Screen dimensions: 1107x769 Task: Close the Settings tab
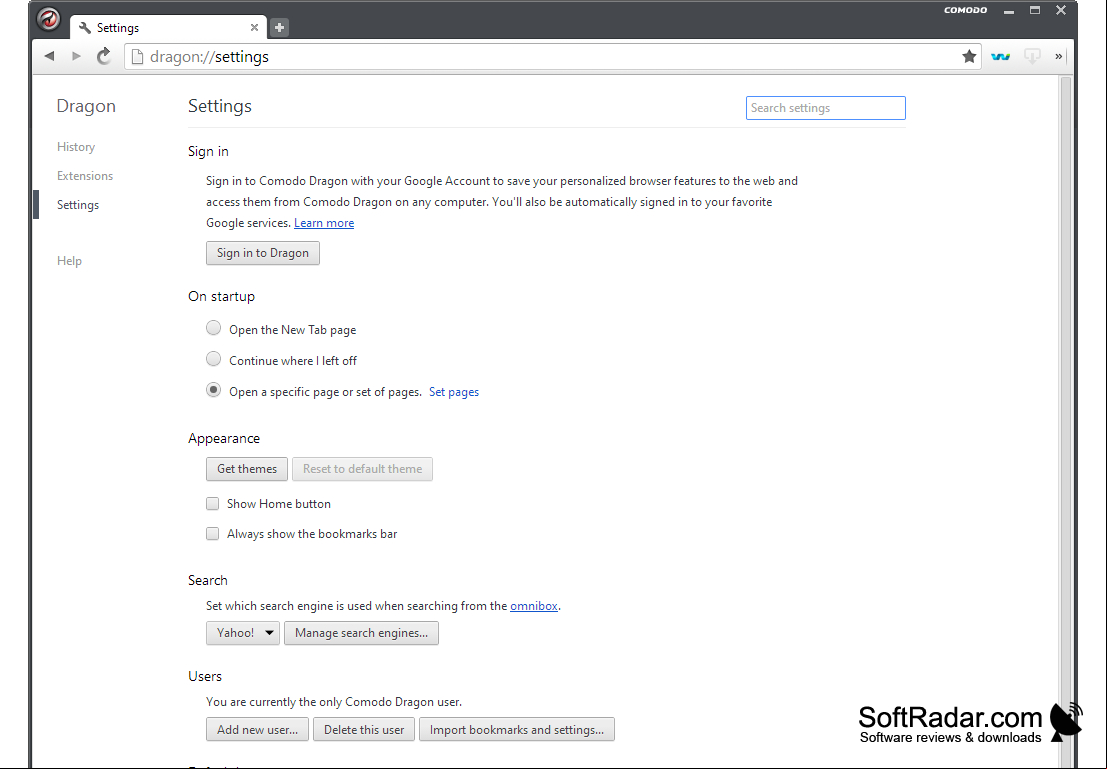point(254,28)
